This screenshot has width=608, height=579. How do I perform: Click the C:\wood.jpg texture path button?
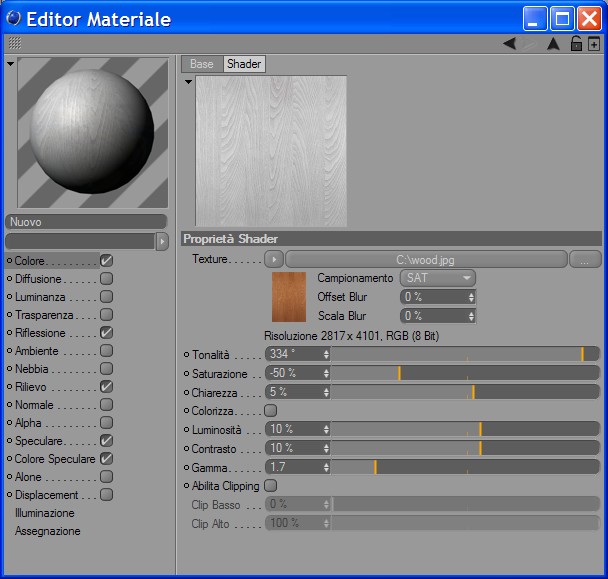(426, 259)
